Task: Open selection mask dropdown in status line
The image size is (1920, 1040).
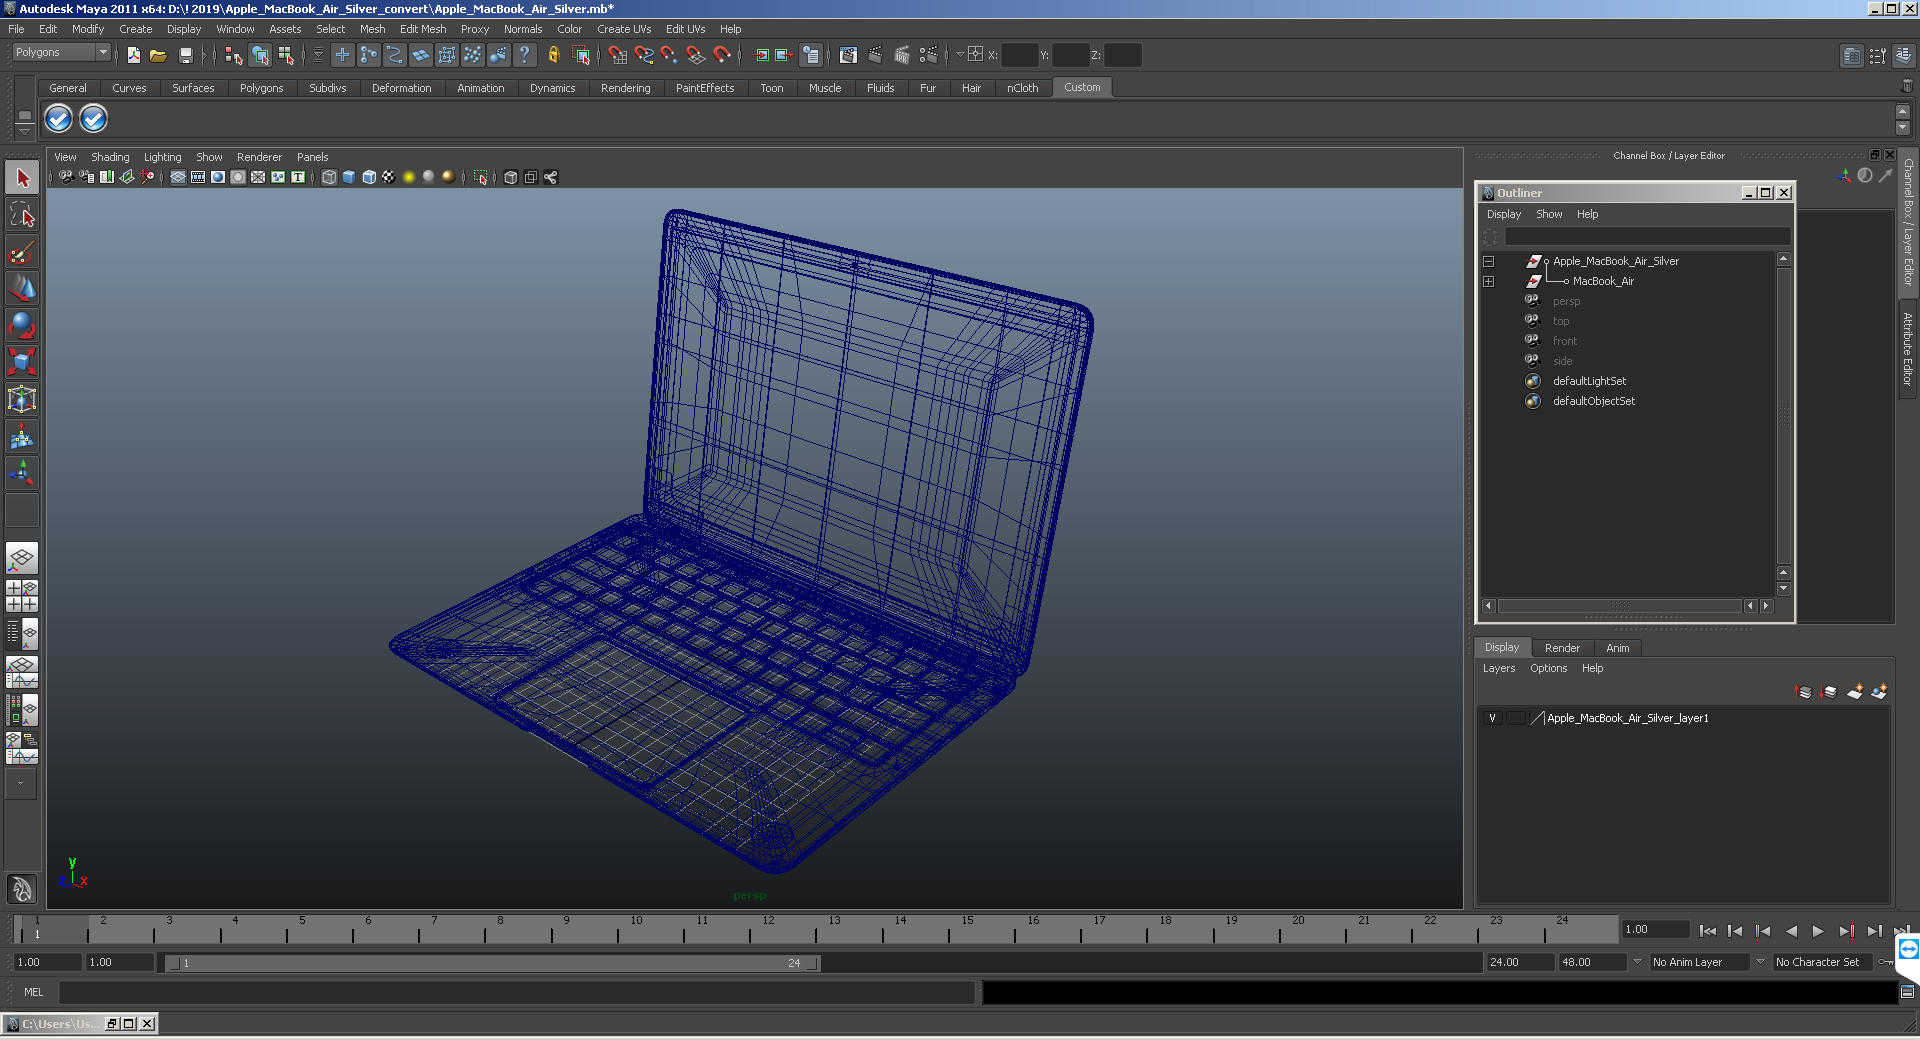Action: click(x=318, y=55)
